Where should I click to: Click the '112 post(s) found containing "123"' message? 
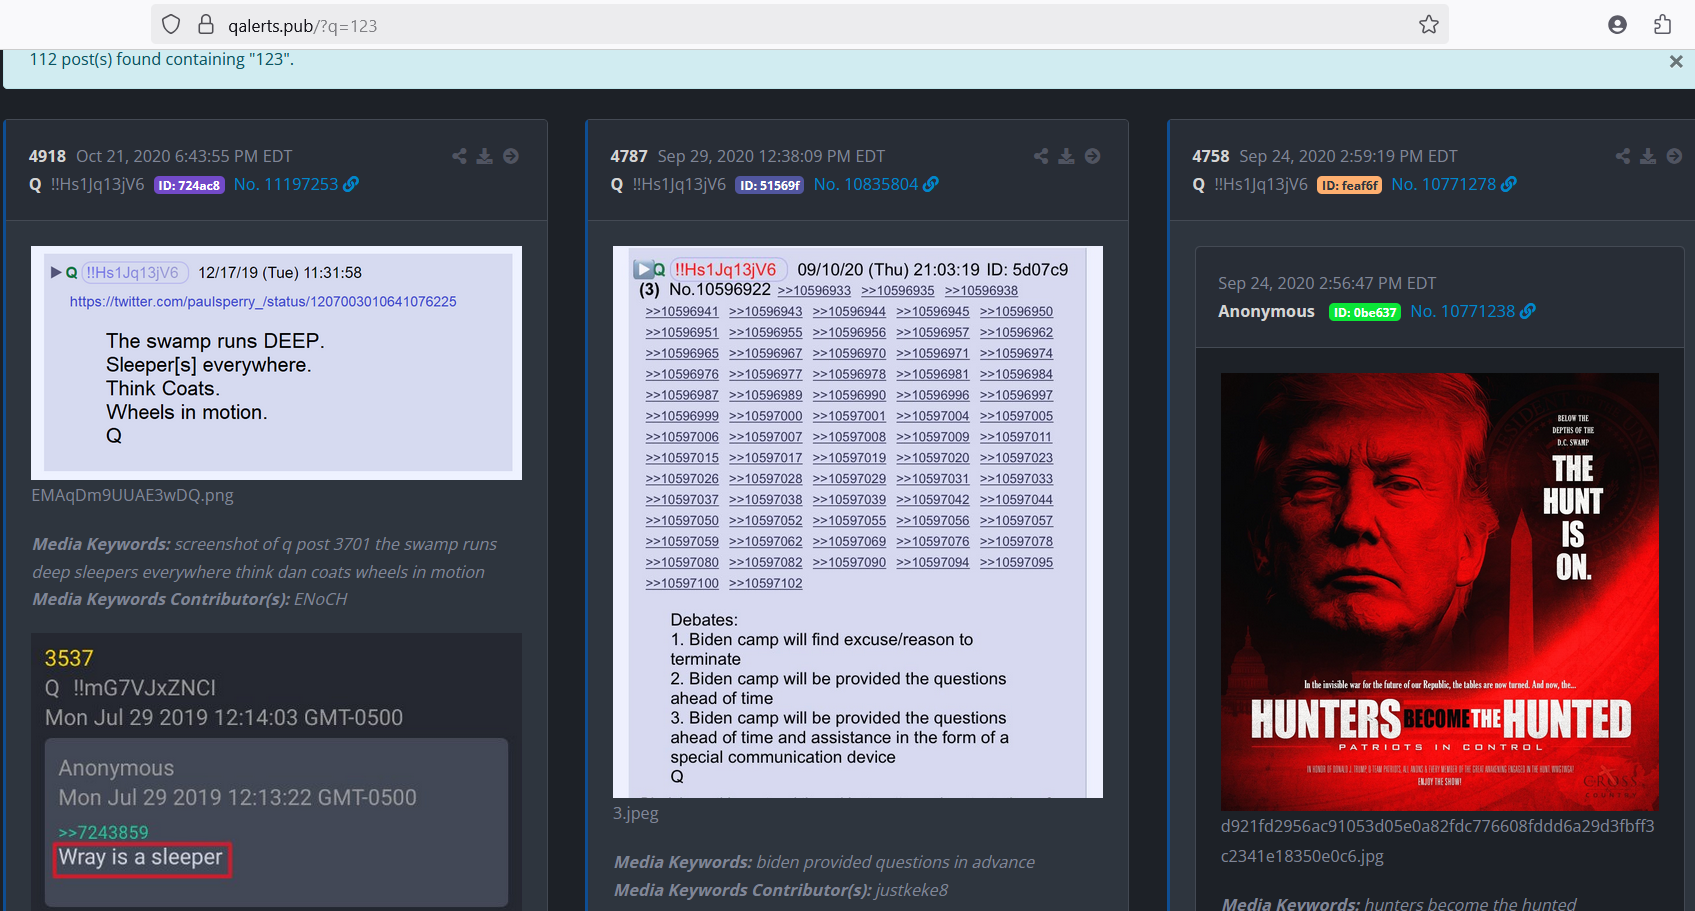click(x=162, y=59)
